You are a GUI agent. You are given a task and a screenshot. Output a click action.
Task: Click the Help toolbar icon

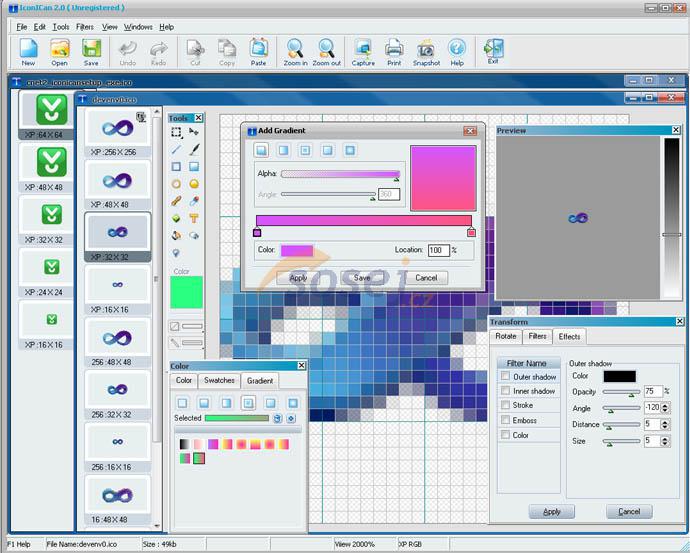tap(457, 52)
